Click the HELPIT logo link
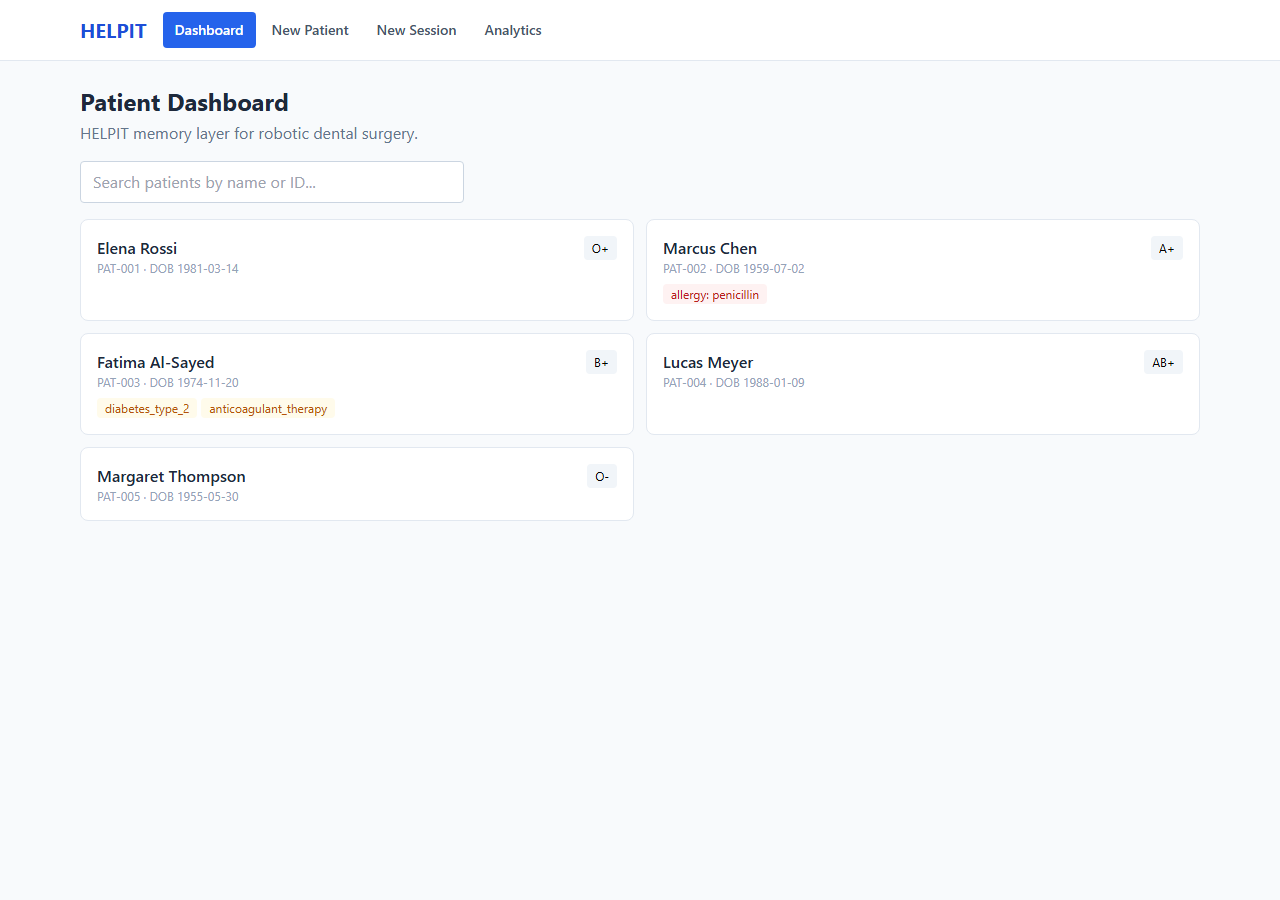1280x900 pixels. [x=113, y=31]
